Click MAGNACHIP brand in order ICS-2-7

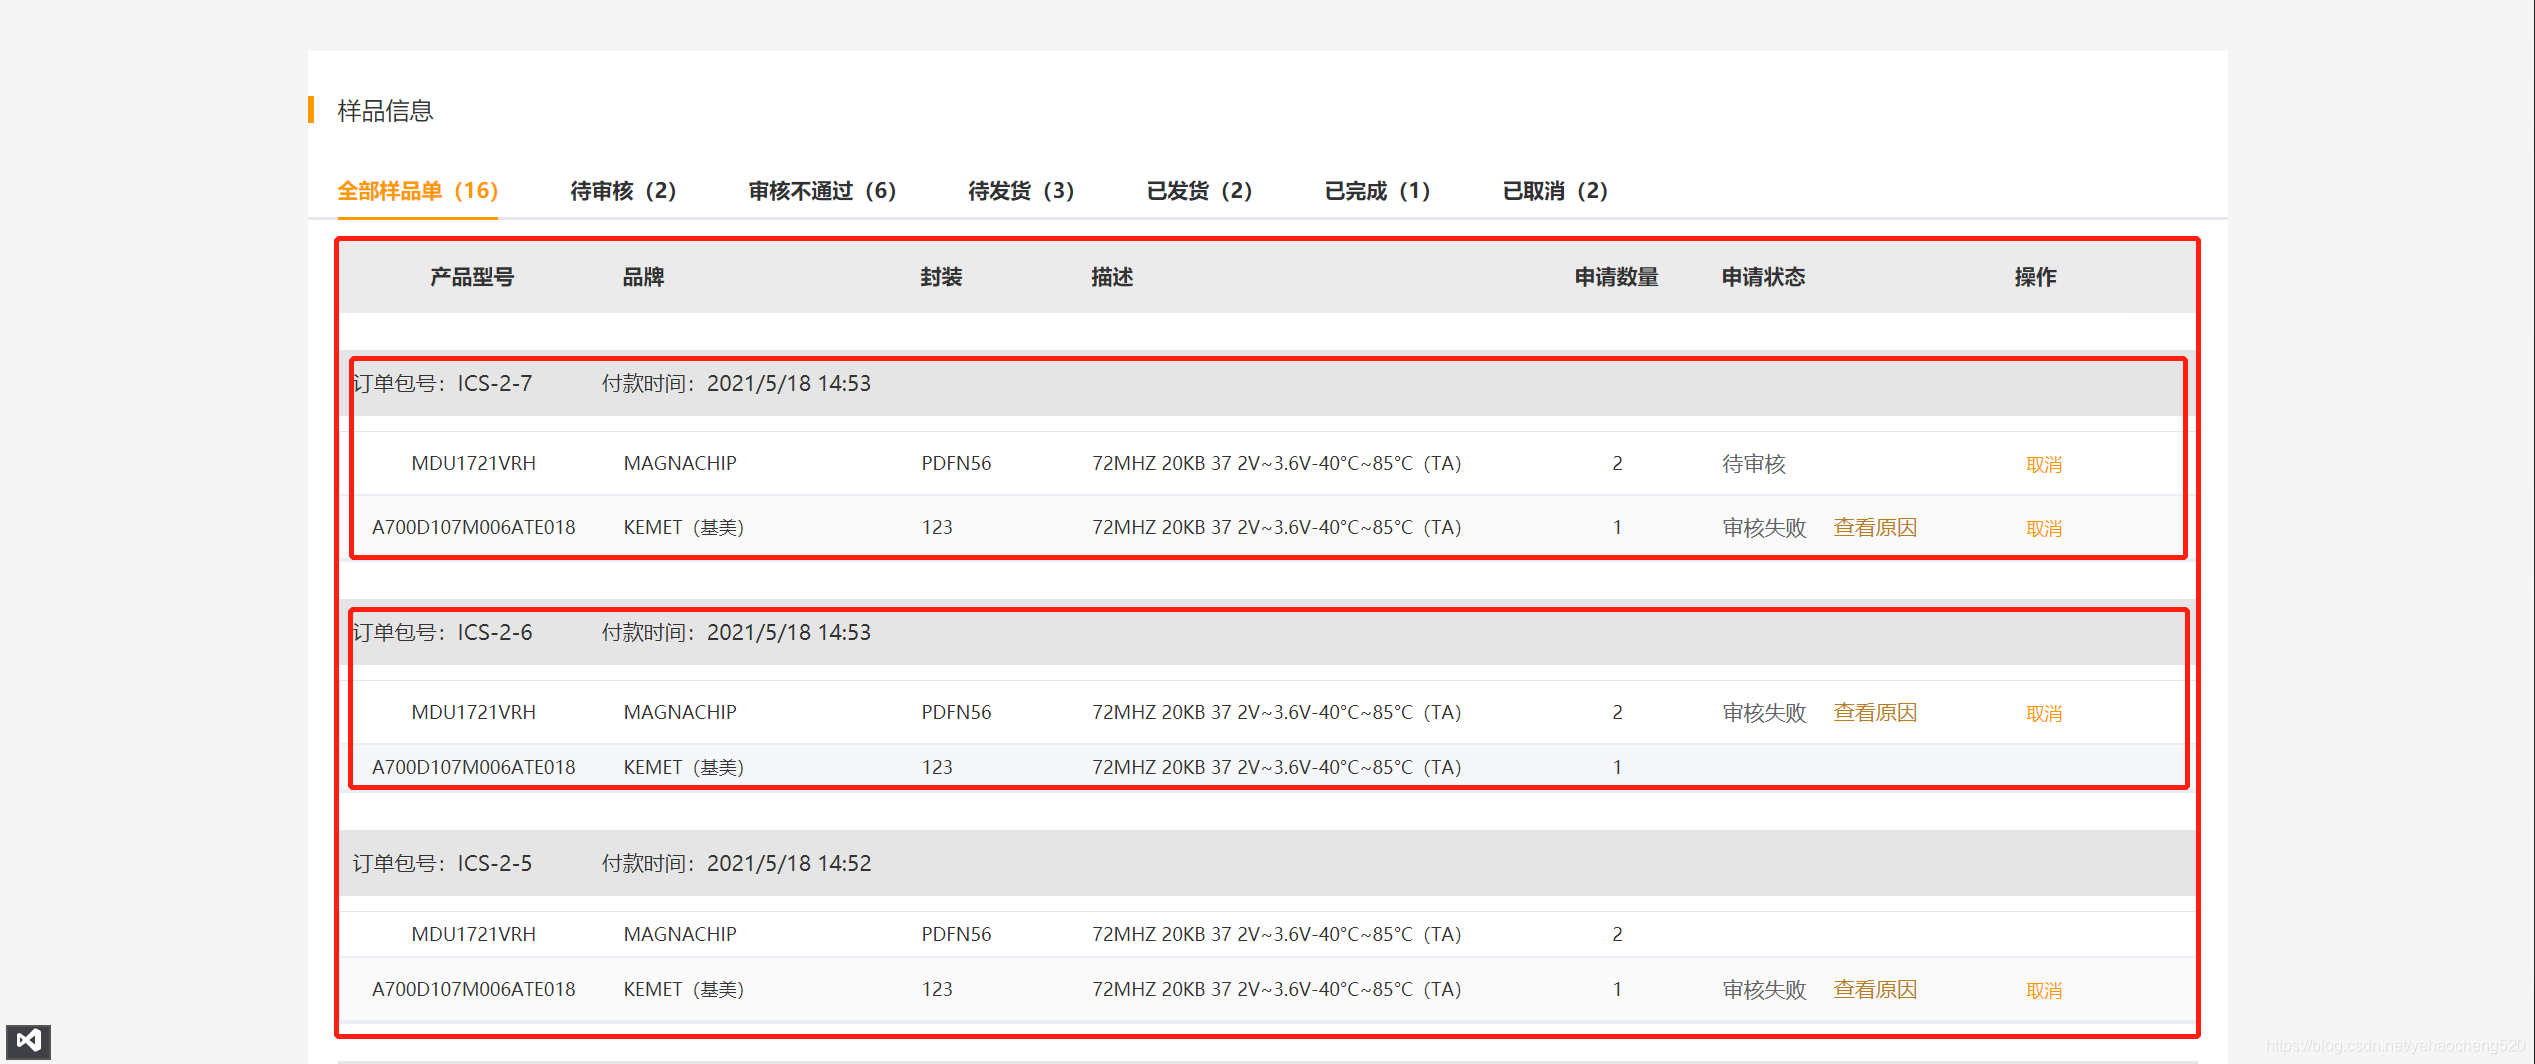680,463
